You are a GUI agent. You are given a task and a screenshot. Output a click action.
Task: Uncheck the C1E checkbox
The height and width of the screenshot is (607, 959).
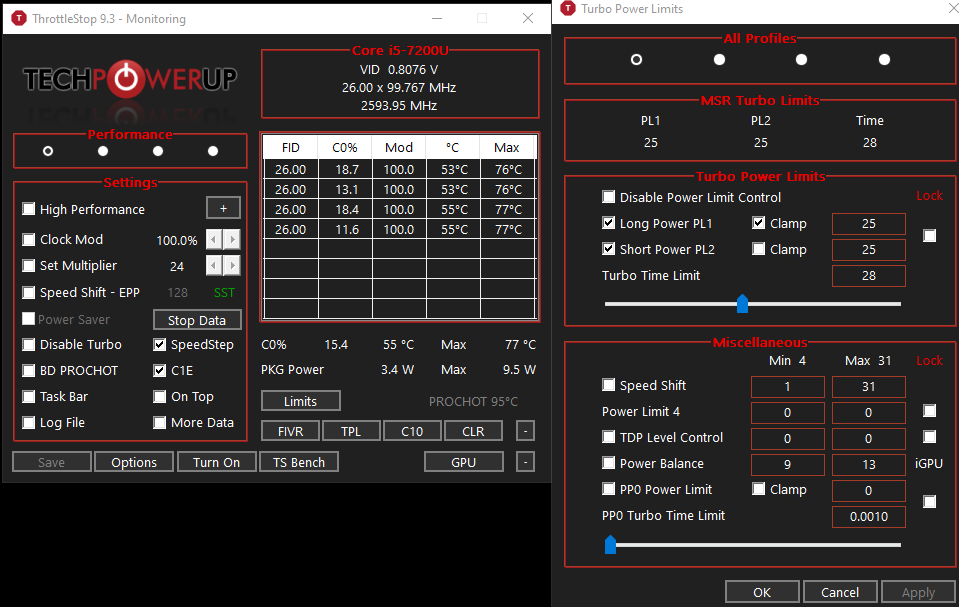(160, 370)
